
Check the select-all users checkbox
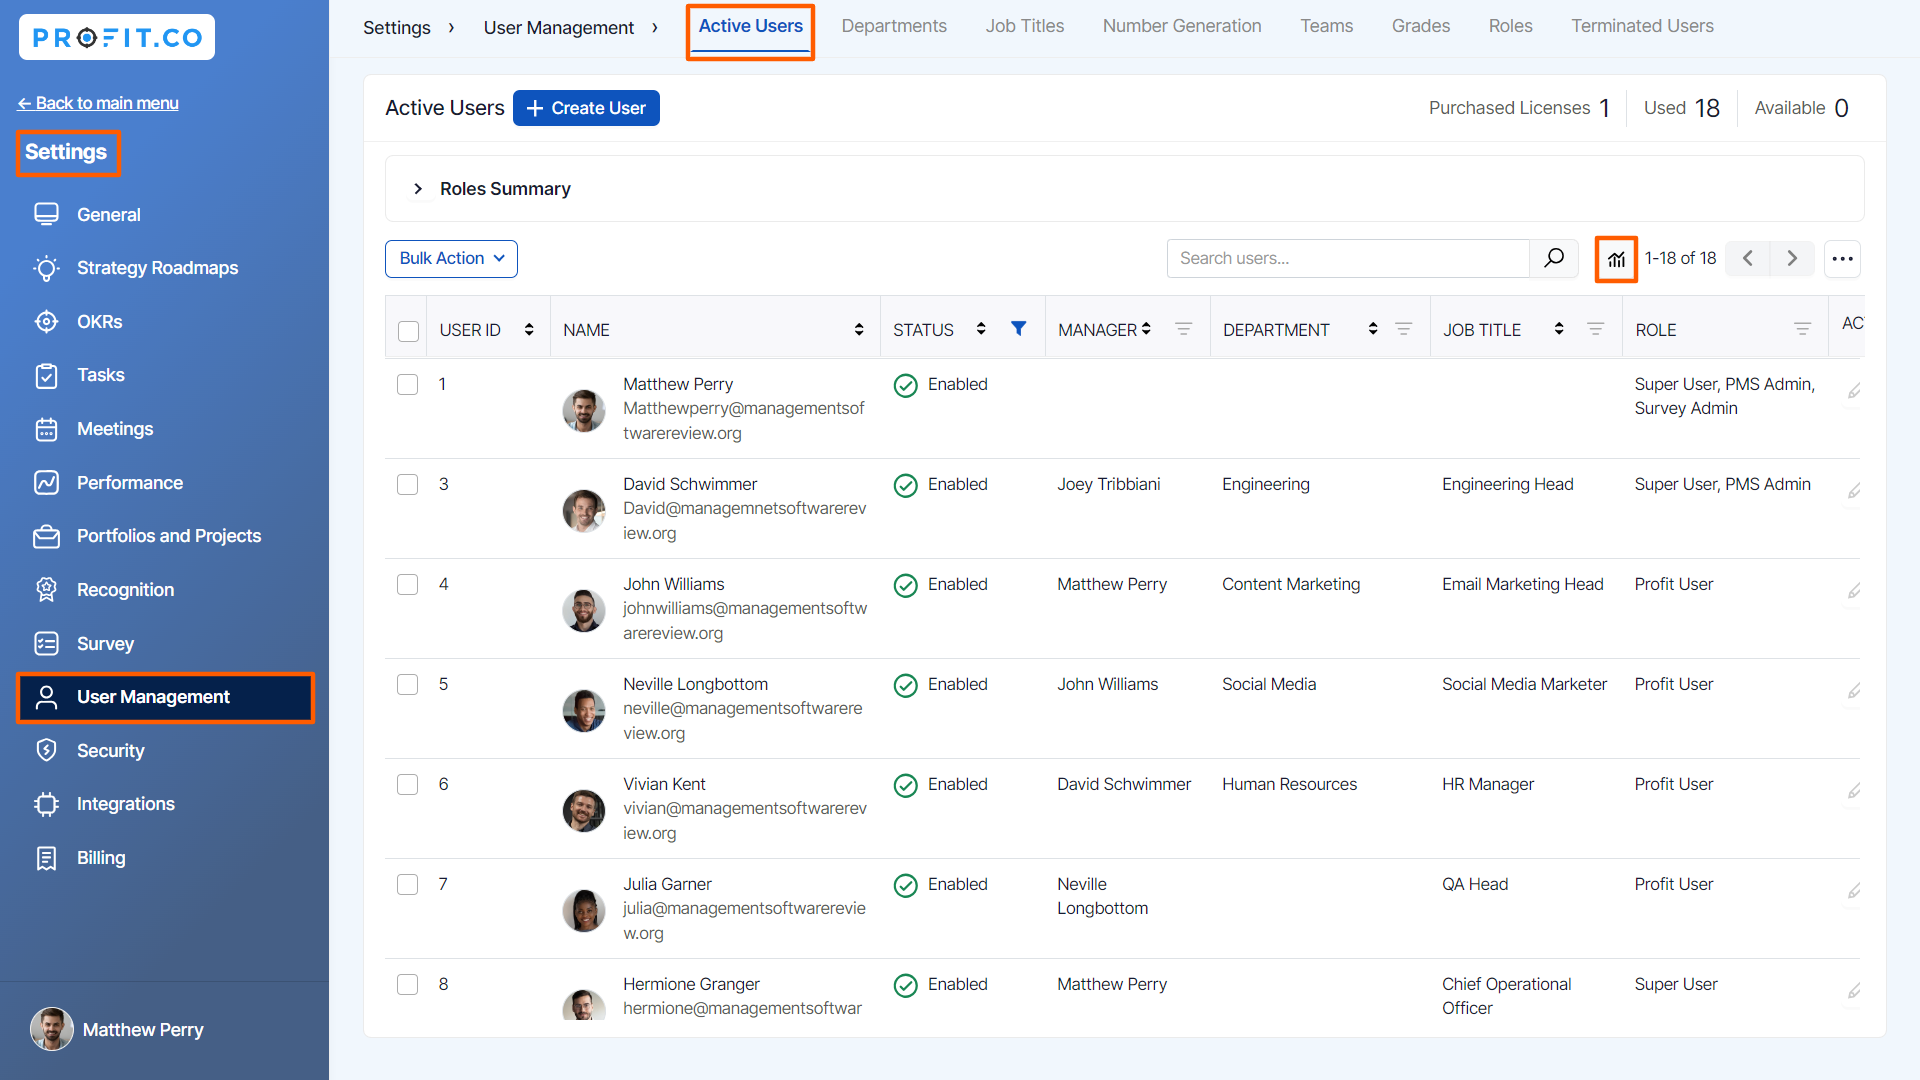click(x=408, y=331)
